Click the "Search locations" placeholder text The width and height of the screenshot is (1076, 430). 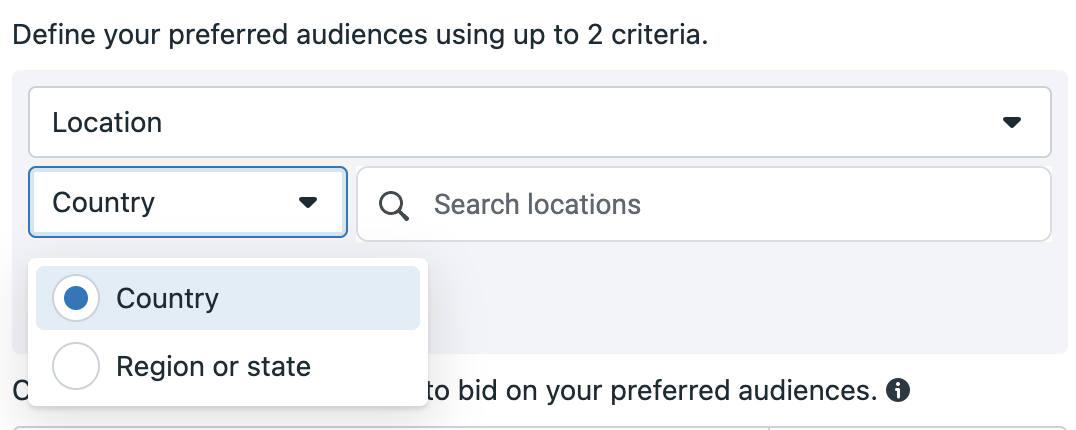537,204
